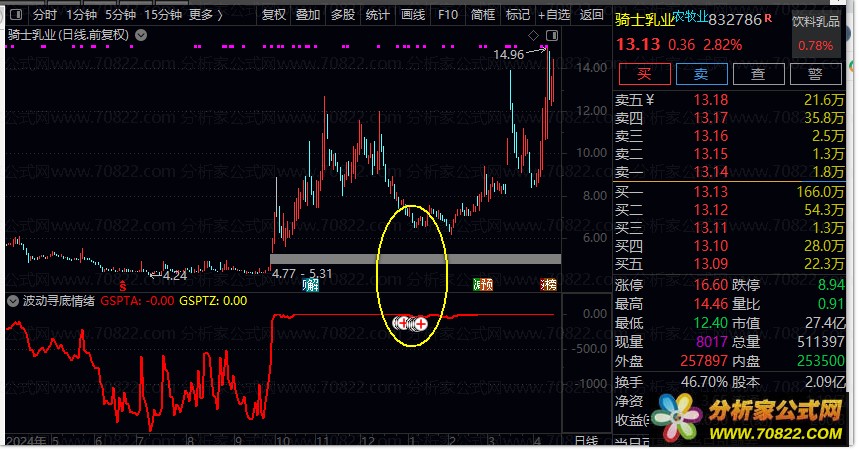Open the 复权 adjustment option
The height and width of the screenshot is (450, 859).
coord(274,15)
